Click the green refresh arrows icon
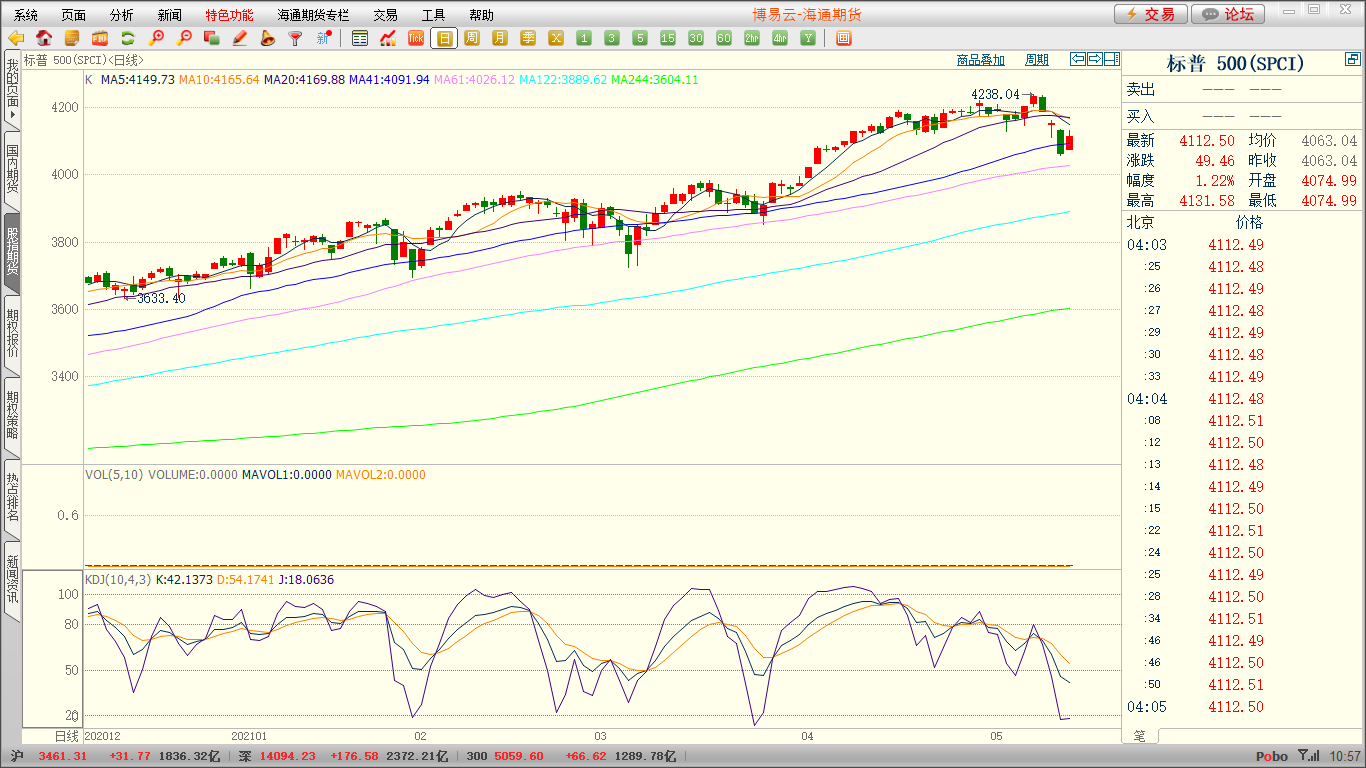 128,38
